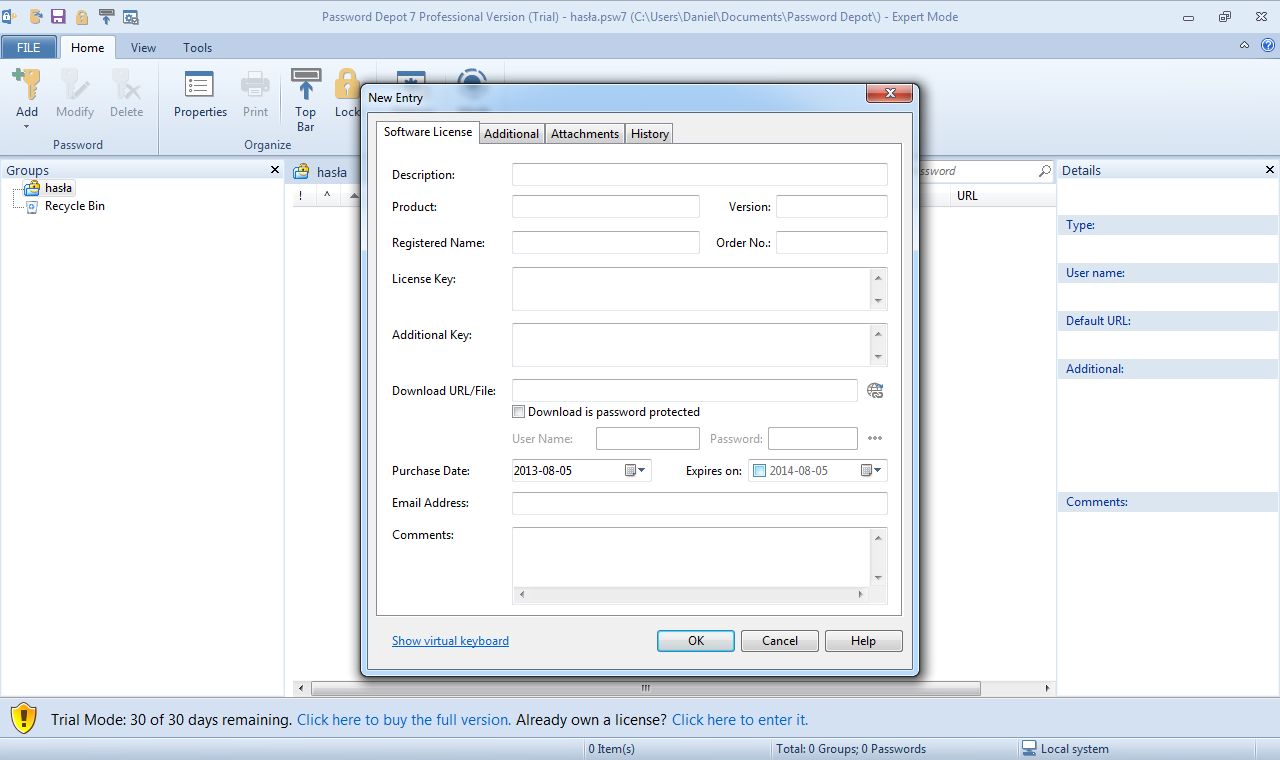Click here to buy the full version
This screenshot has width=1280, height=760.
(x=404, y=719)
